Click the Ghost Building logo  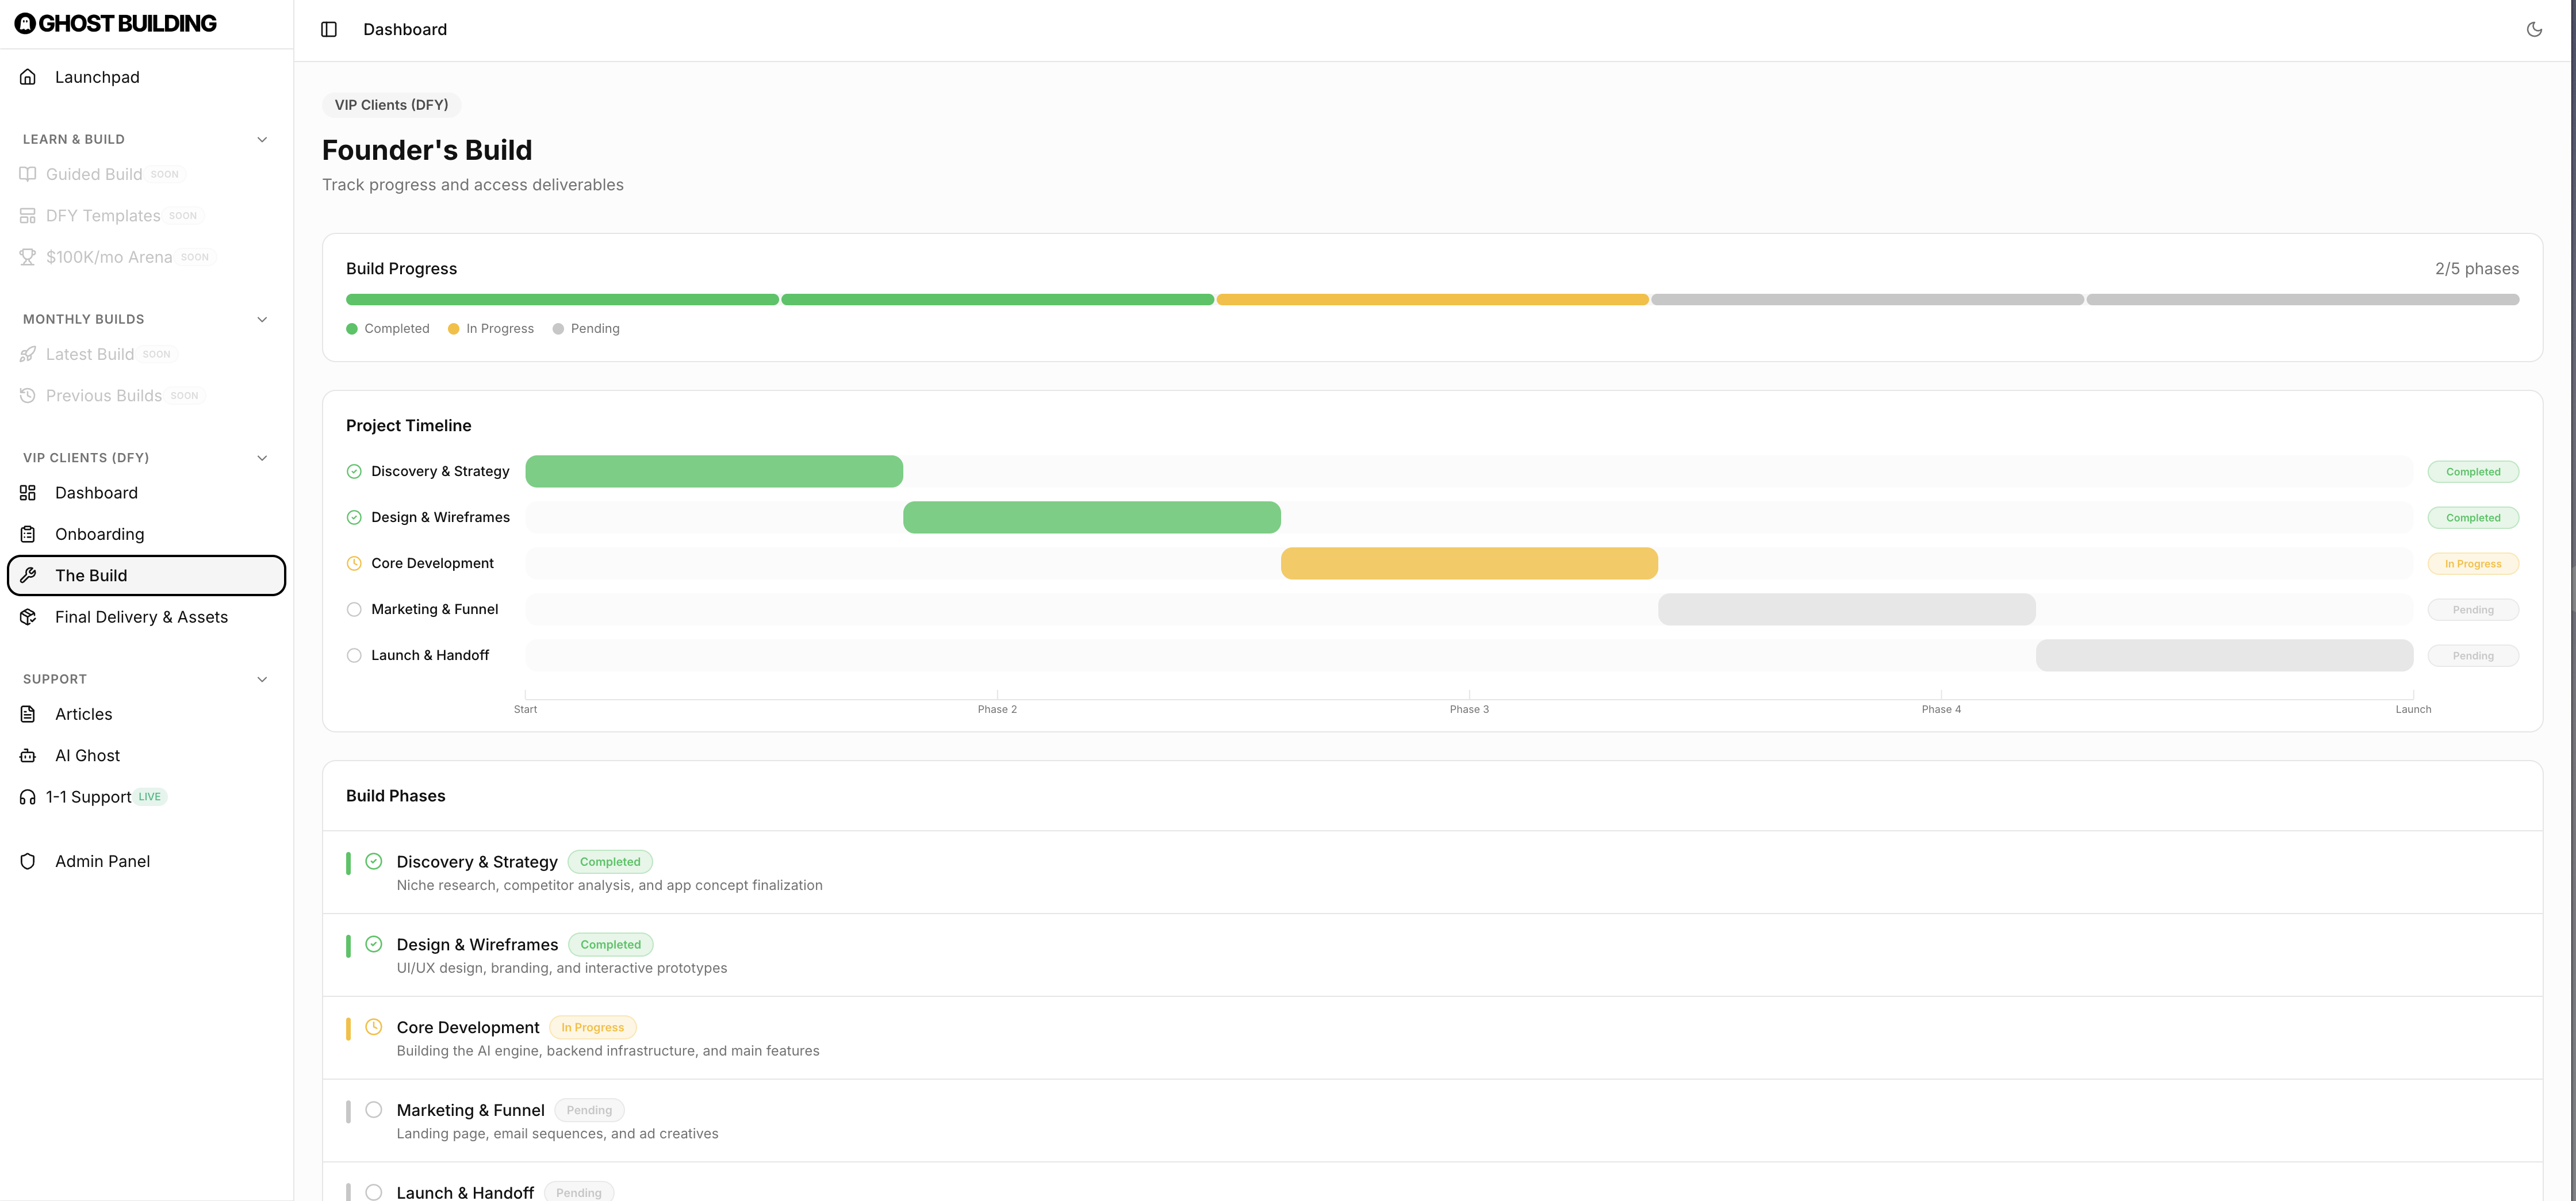(115, 23)
